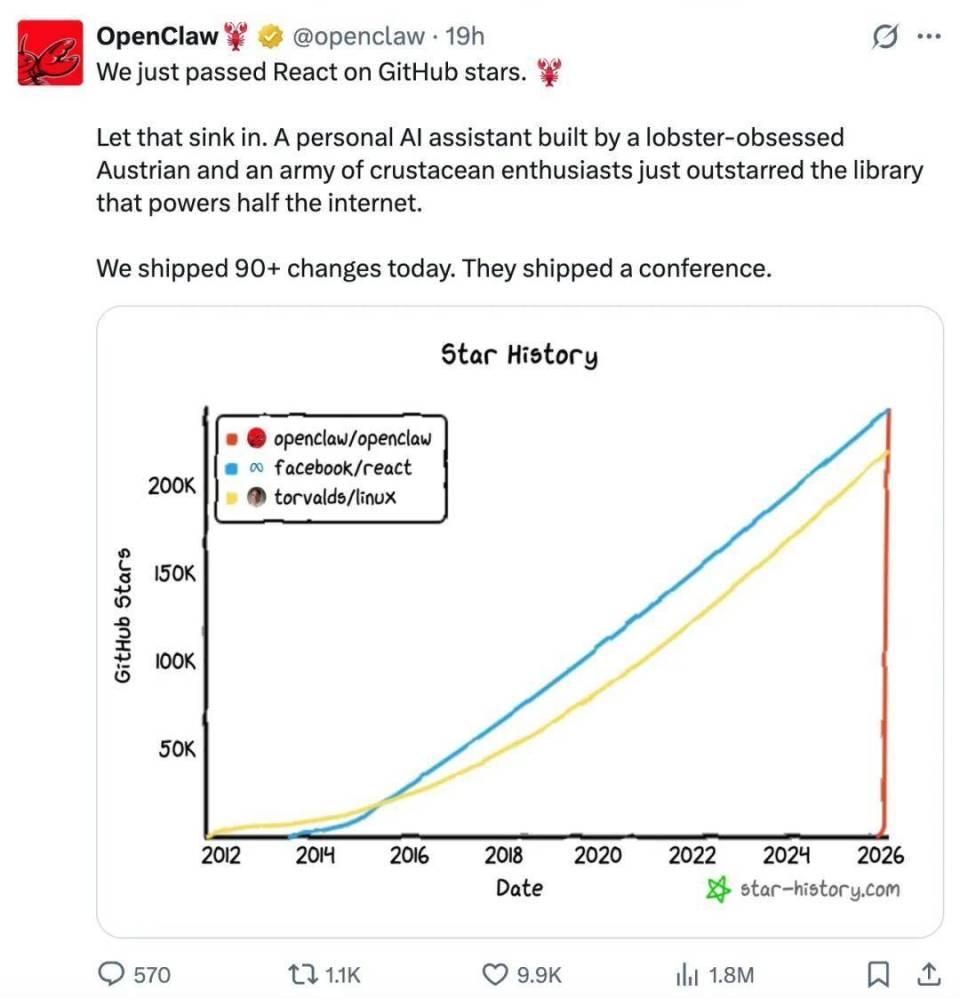Click the Star History chart title

[x=519, y=354]
